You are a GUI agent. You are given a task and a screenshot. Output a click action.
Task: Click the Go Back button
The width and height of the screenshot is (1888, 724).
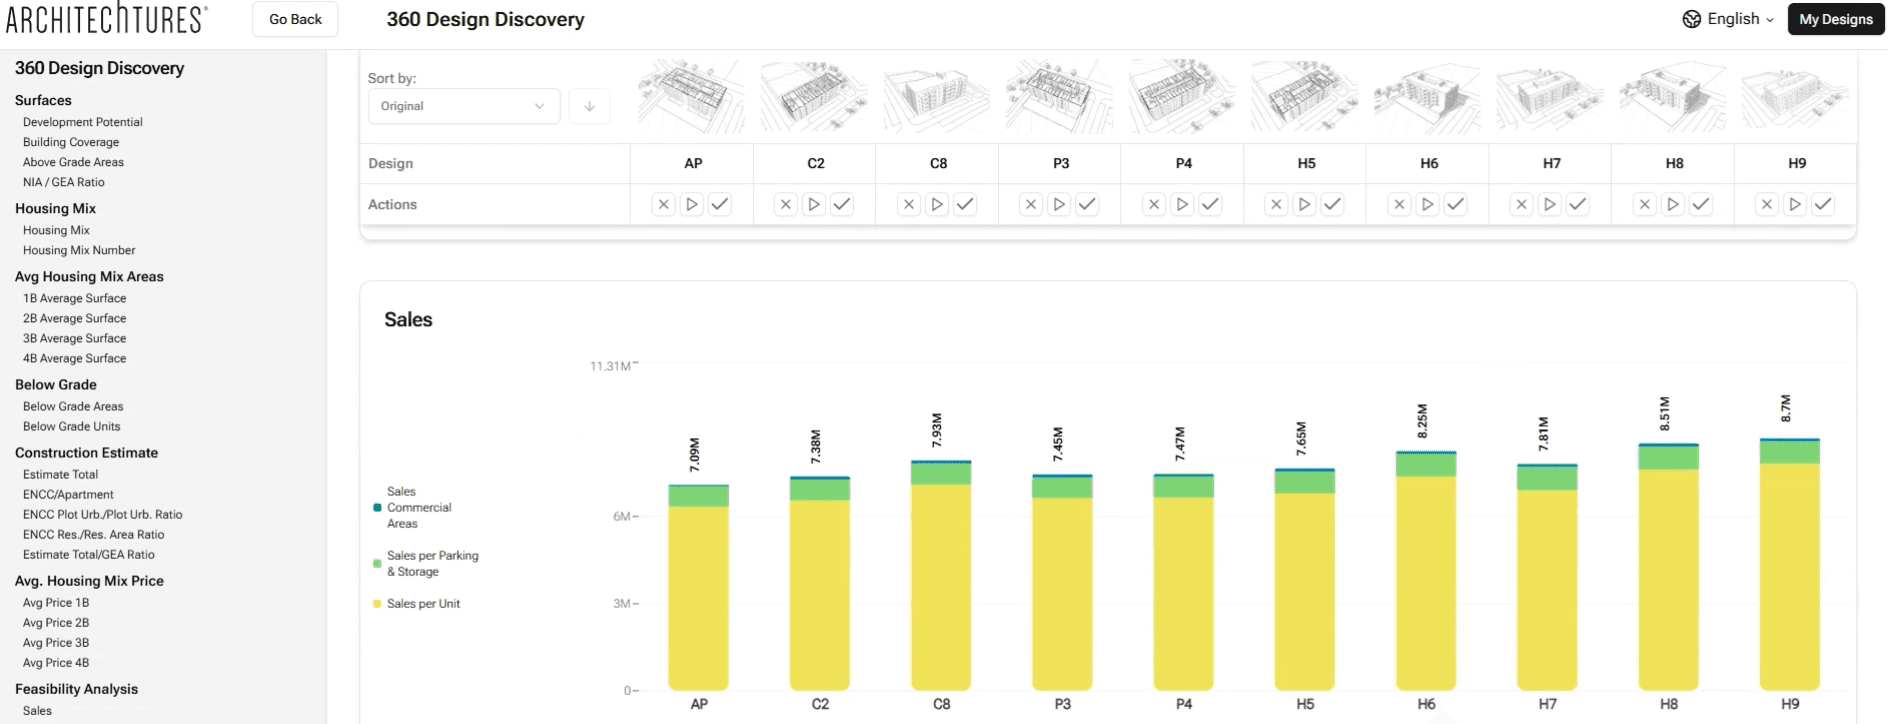pyautogui.click(x=295, y=19)
